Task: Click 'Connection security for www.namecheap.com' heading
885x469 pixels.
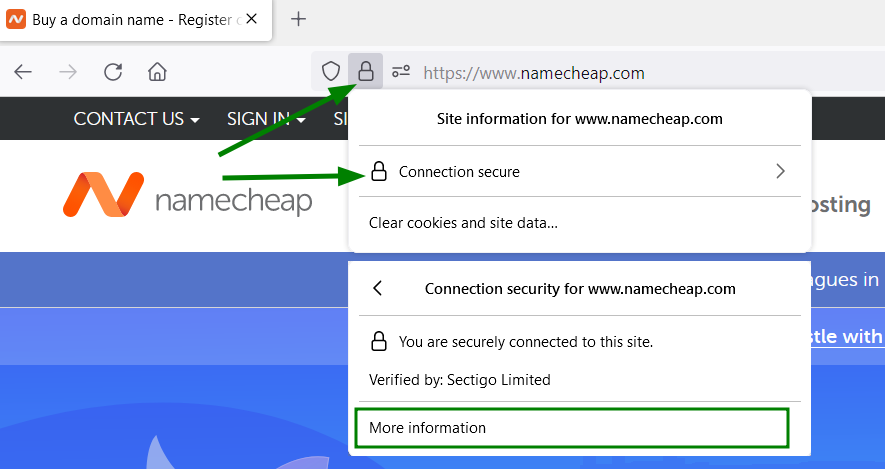Action: click(580, 289)
